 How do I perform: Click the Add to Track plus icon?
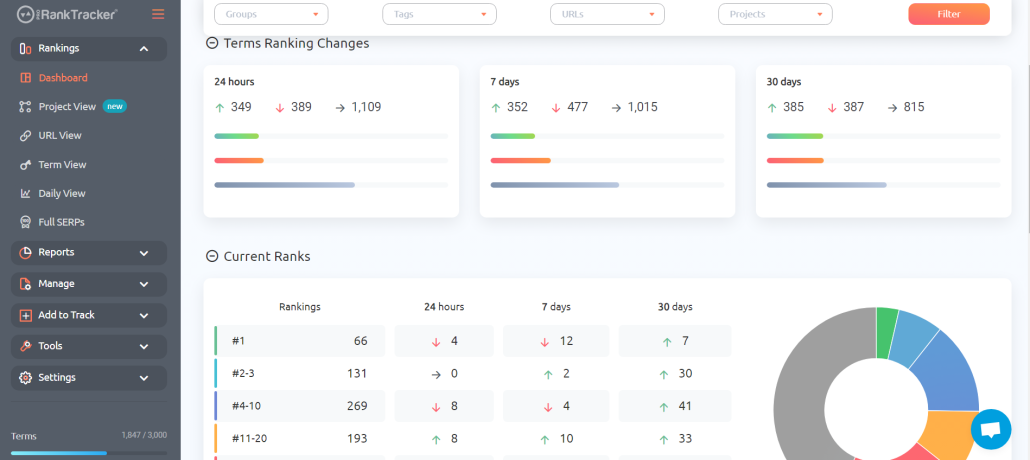click(26, 315)
